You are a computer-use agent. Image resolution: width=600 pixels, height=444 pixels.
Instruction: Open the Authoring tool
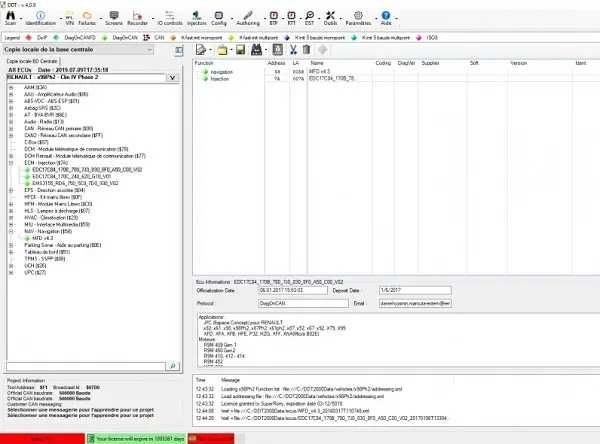(248, 18)
